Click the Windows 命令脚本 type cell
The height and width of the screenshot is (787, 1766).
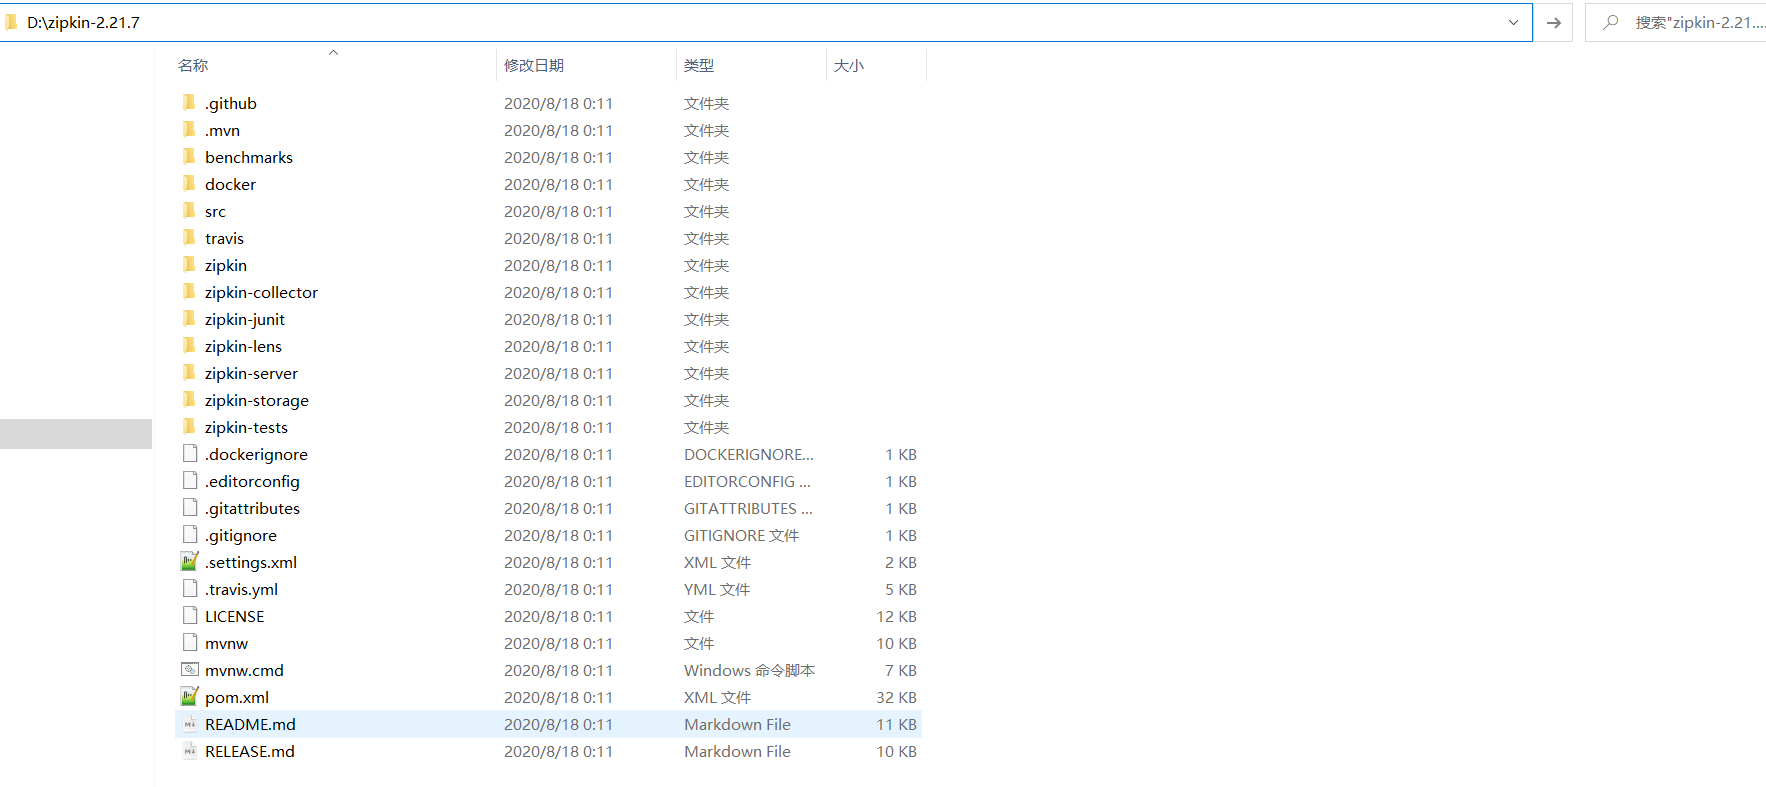(x=749, y=670)
